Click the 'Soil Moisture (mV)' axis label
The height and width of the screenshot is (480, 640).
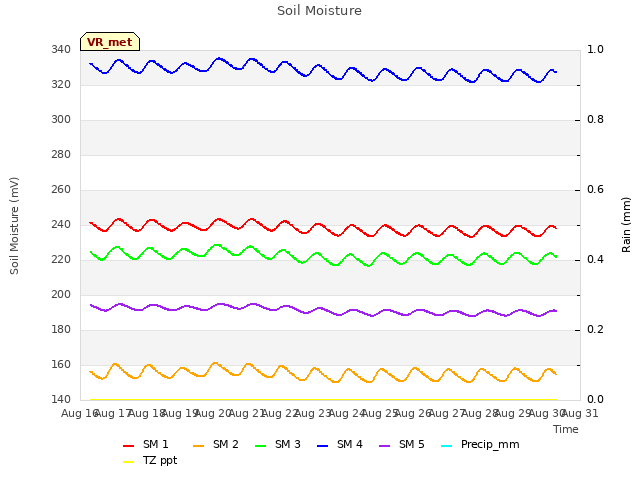point(14,226)
